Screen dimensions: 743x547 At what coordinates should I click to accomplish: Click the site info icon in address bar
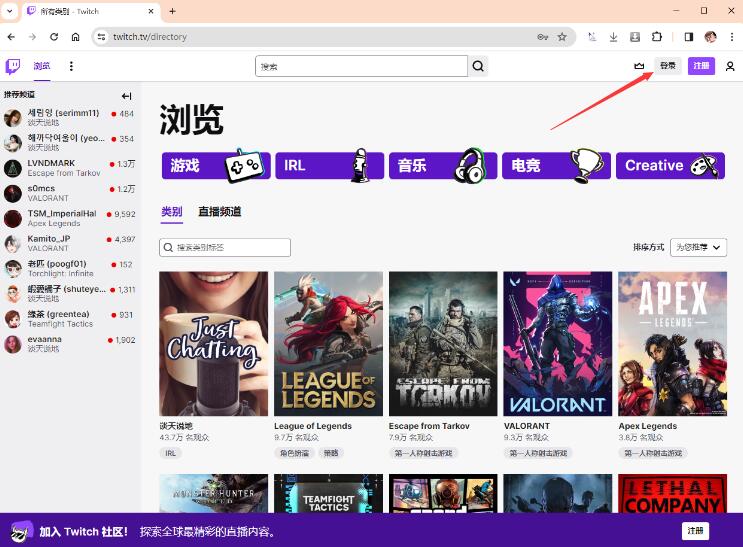pyautogui.click(x=101, y=36)
